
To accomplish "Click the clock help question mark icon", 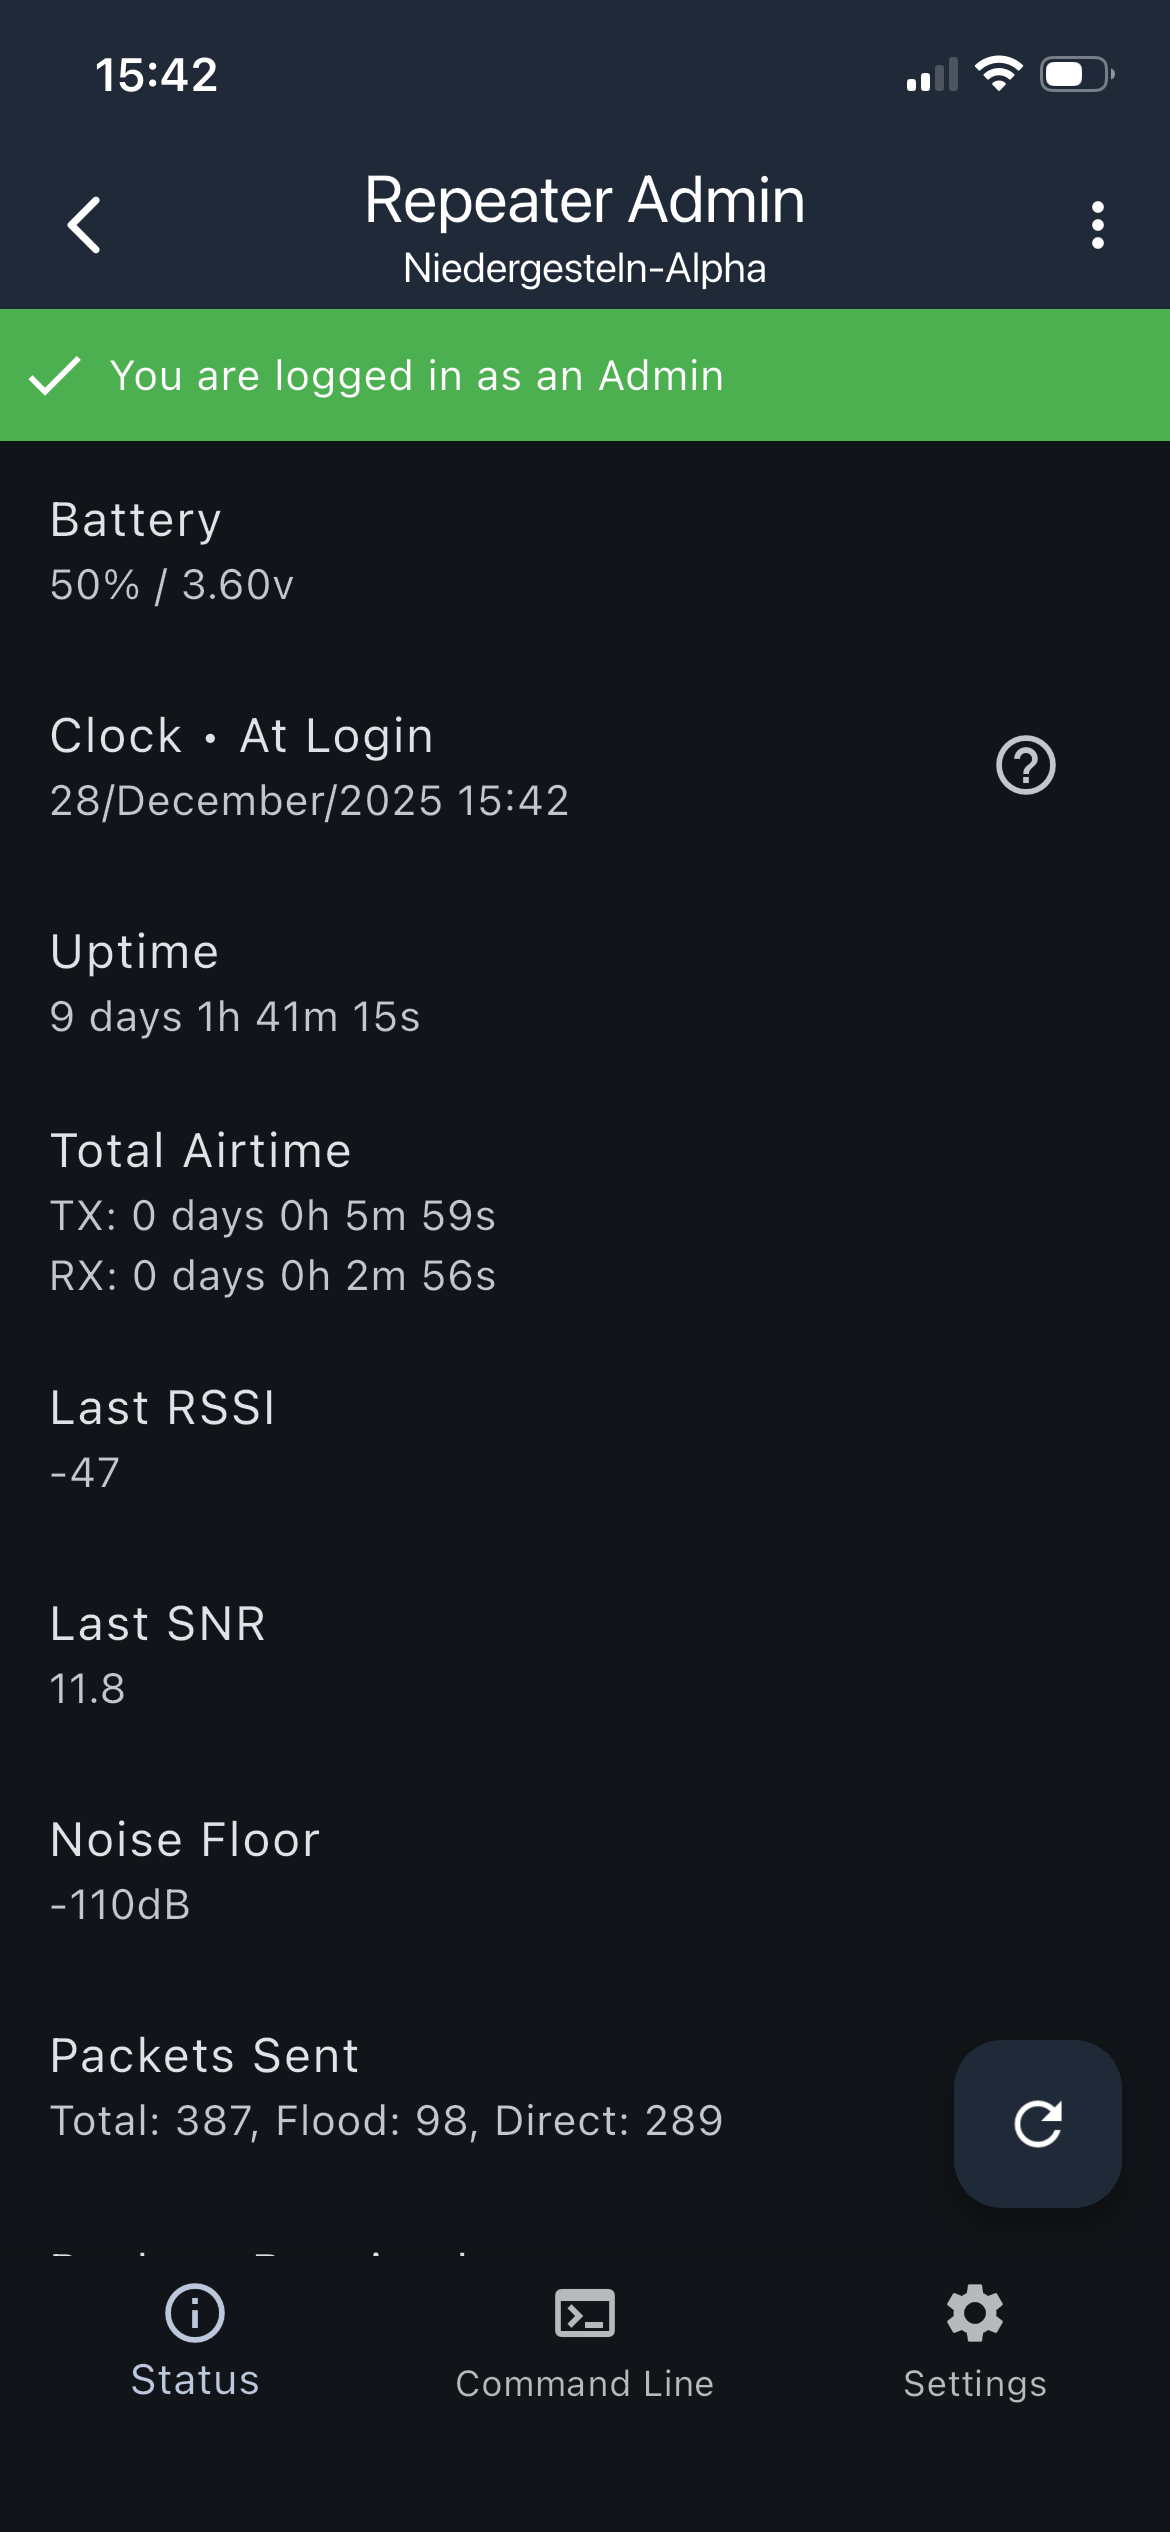I will 1025,766.
